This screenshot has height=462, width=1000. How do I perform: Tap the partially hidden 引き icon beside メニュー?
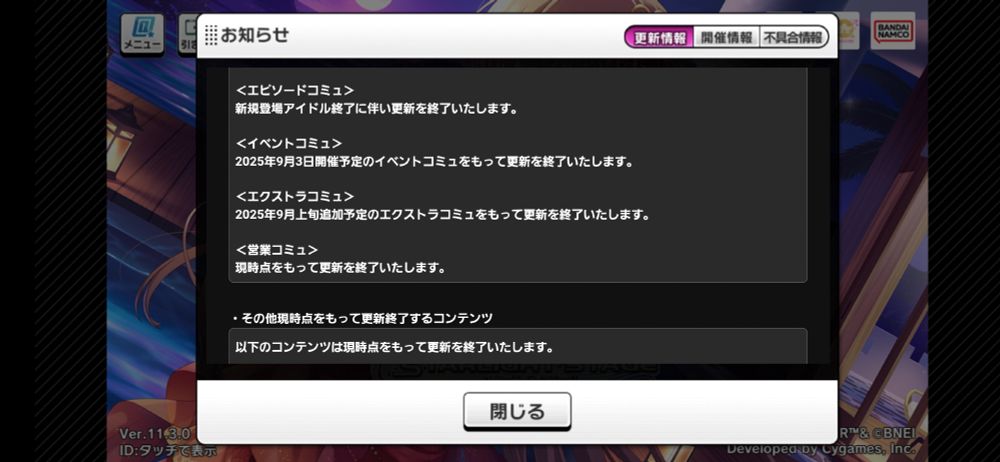click(188, 34)
